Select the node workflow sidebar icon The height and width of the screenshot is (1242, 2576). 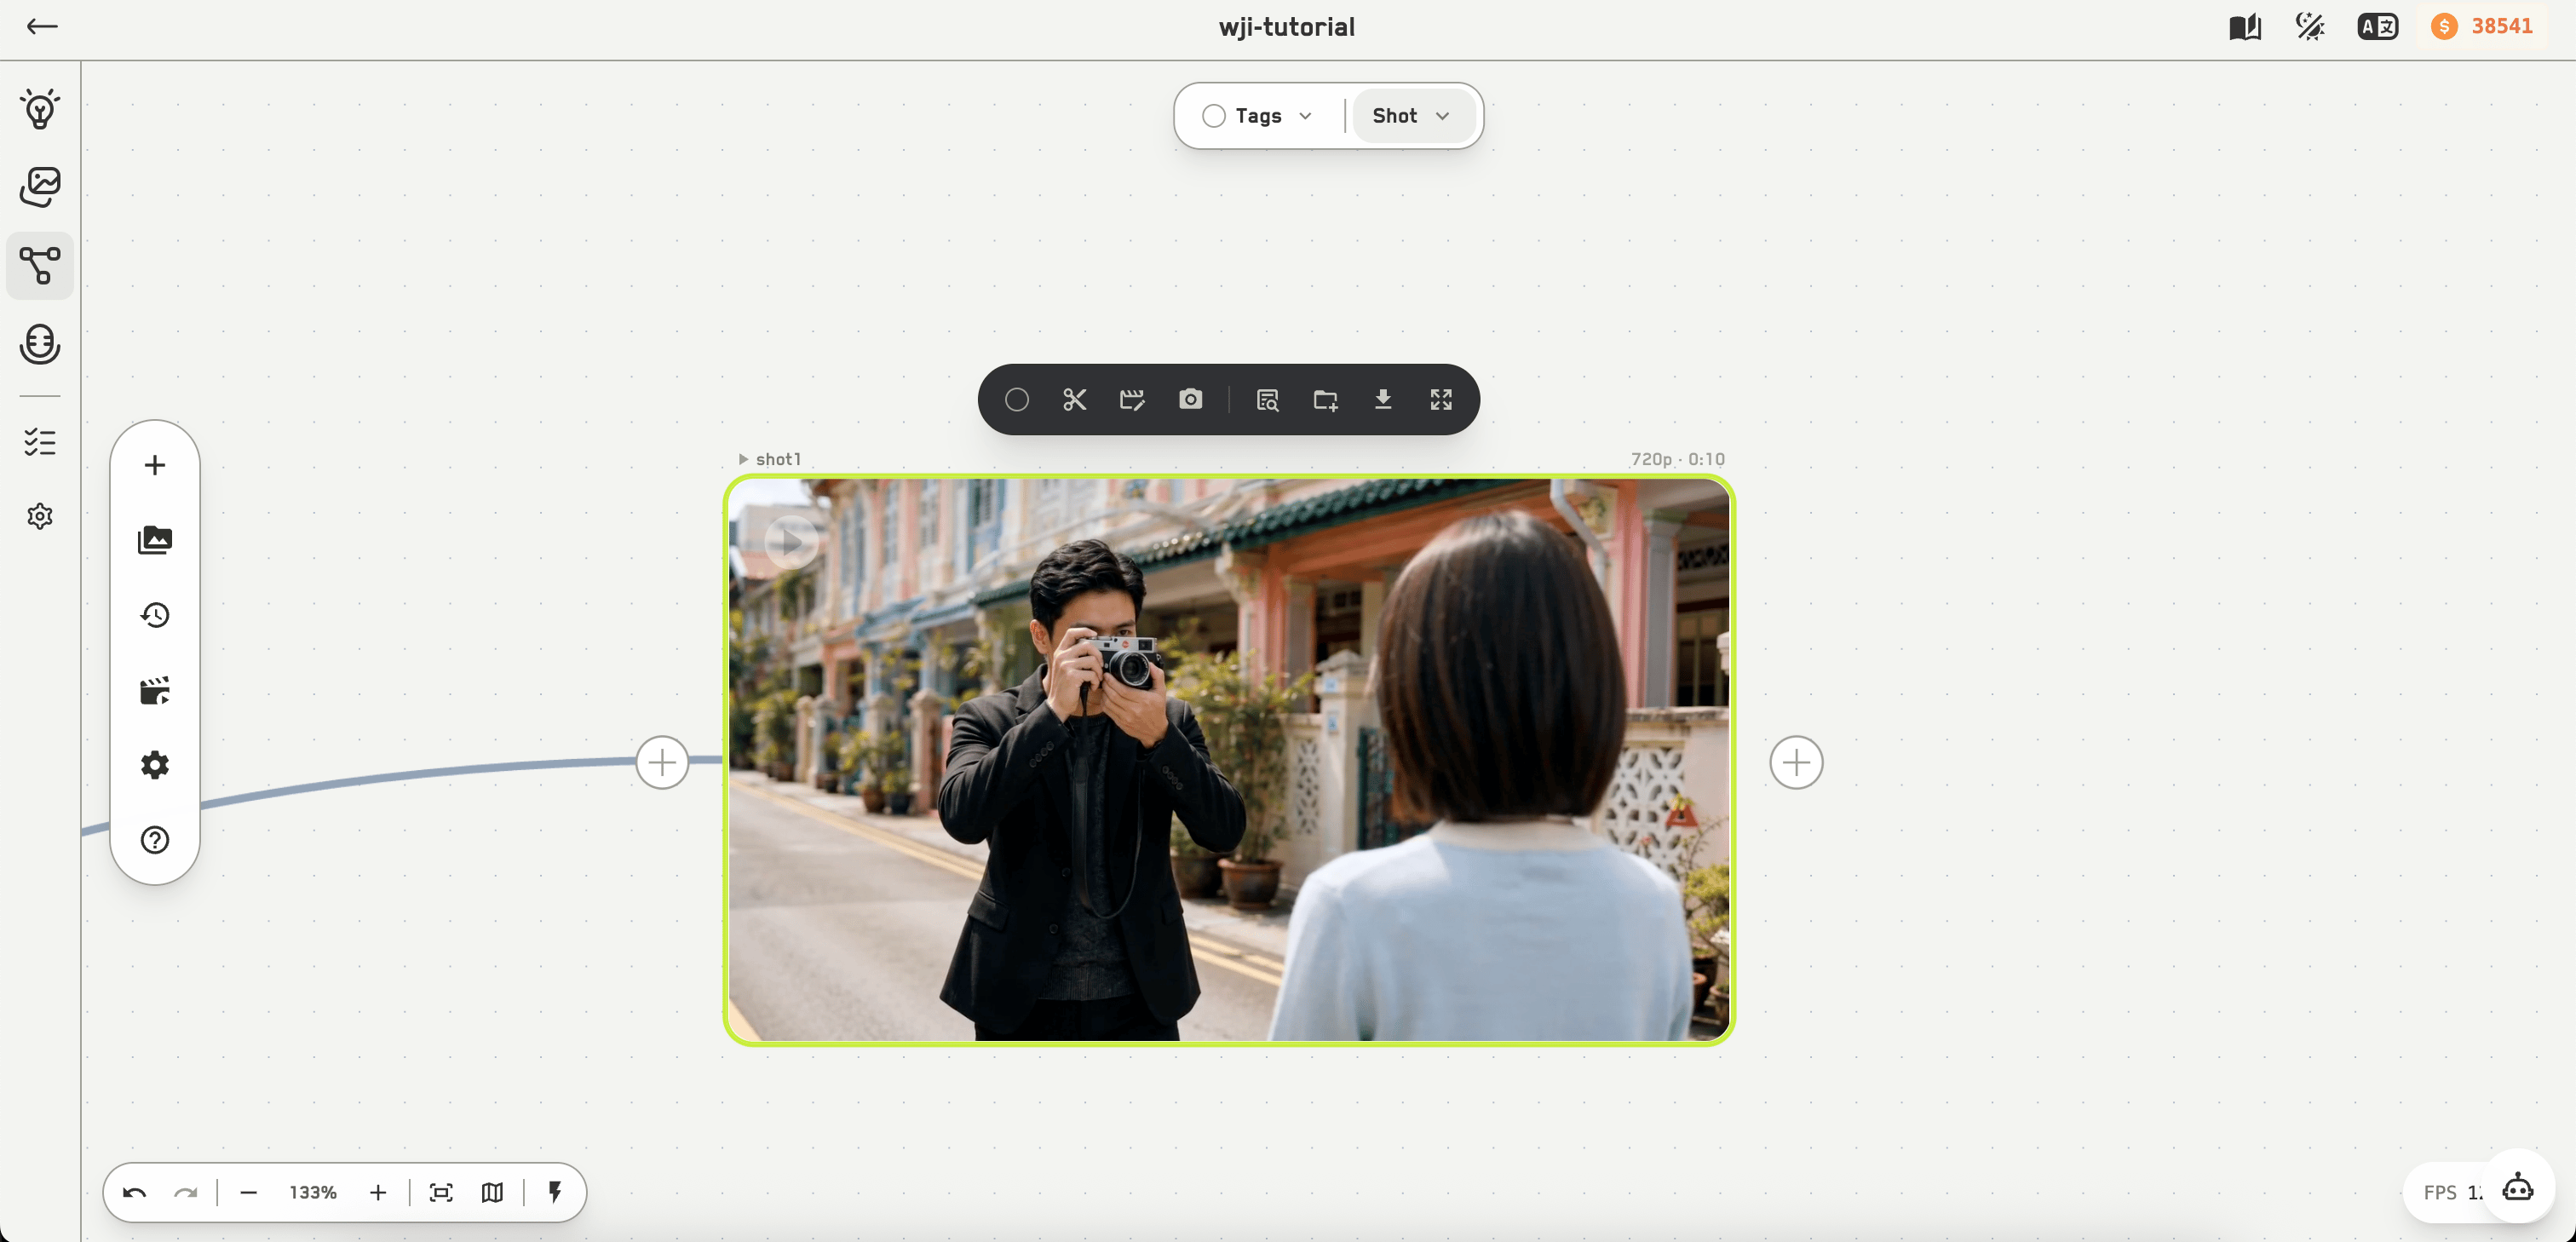(x=40, y=266)
